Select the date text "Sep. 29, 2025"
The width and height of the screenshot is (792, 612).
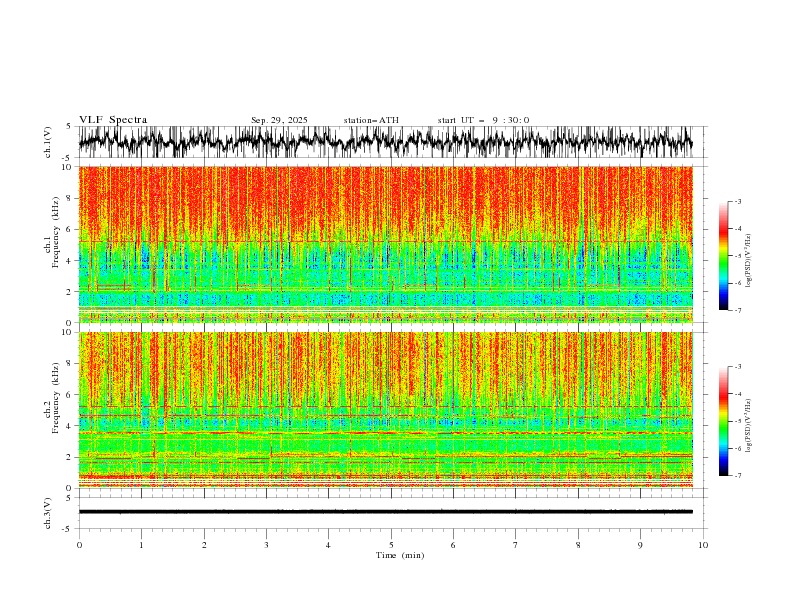[279, 120]
